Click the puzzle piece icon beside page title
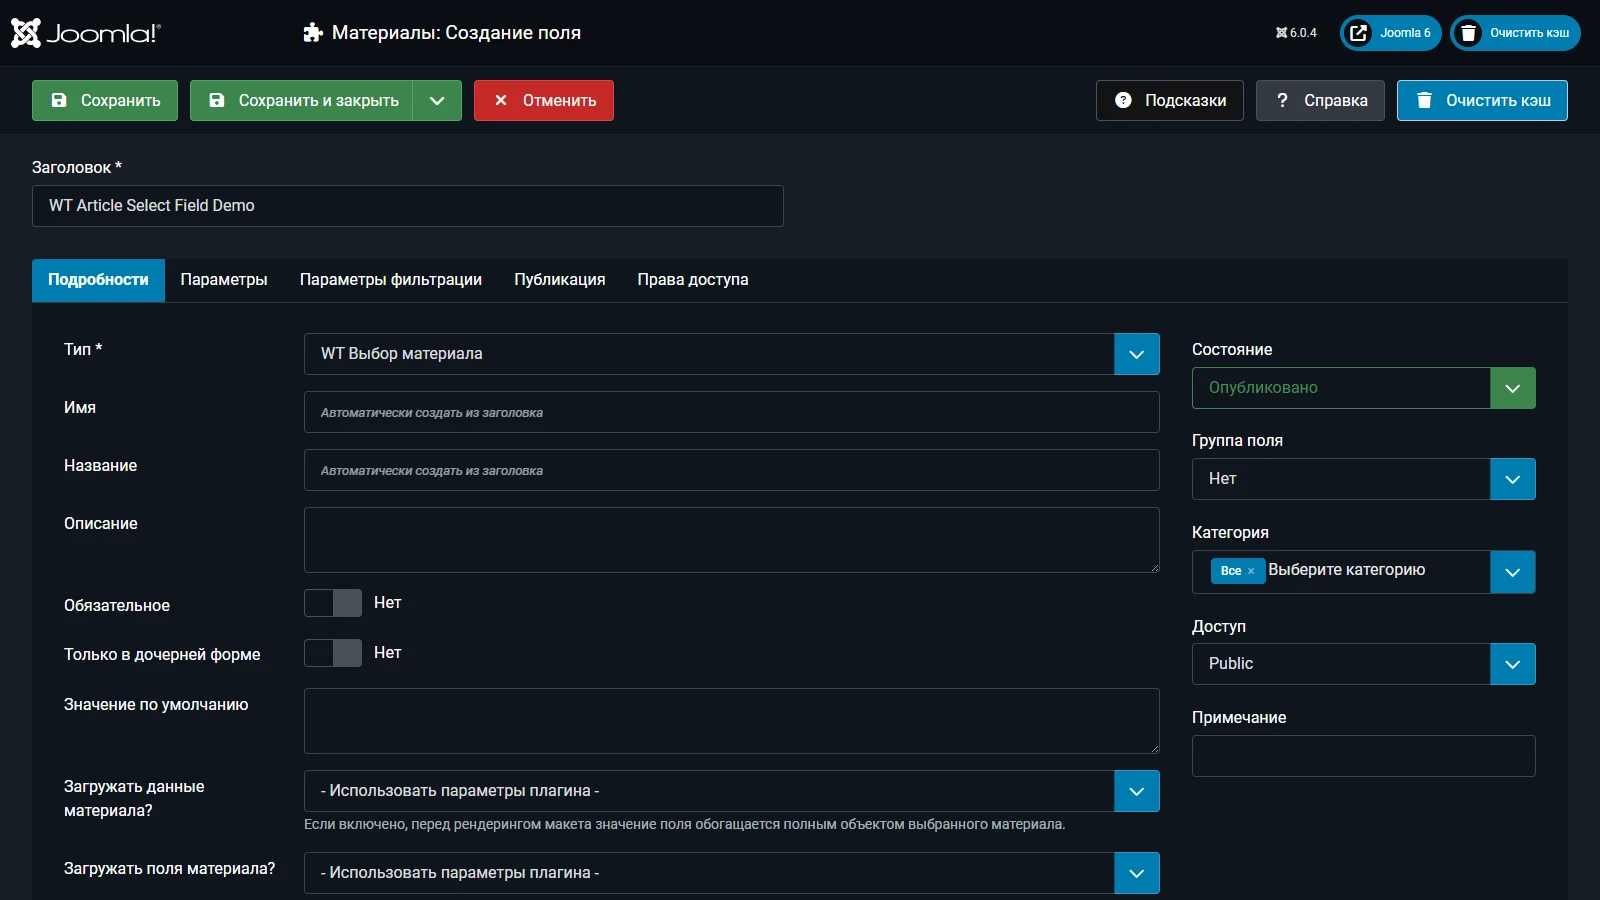 coord(313,33)
